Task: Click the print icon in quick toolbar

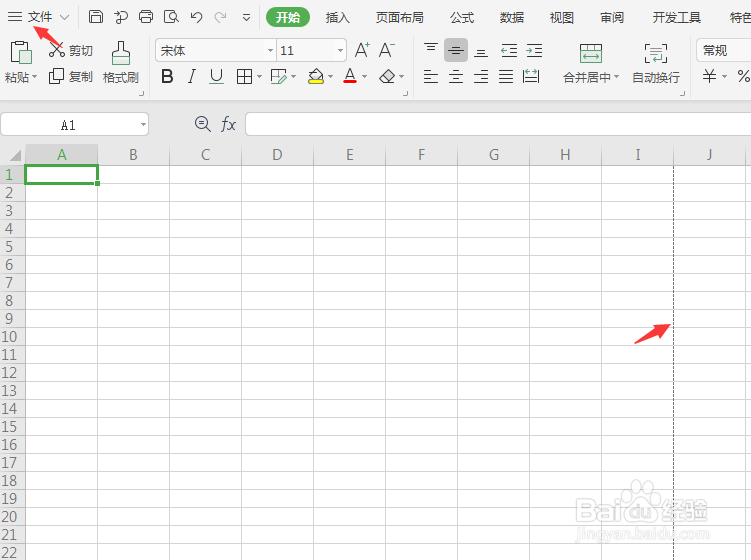Action: 146,17
